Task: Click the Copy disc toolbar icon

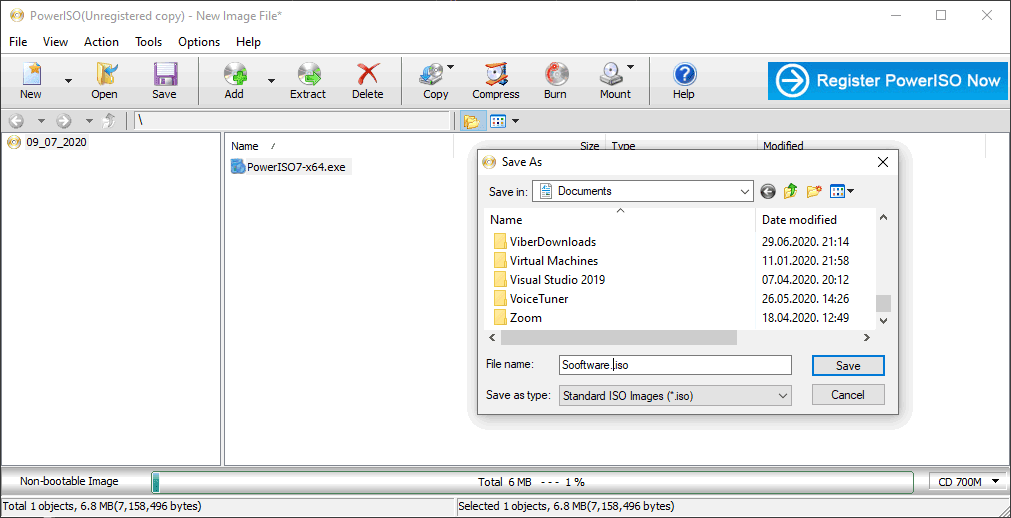Action: [431, 74]
